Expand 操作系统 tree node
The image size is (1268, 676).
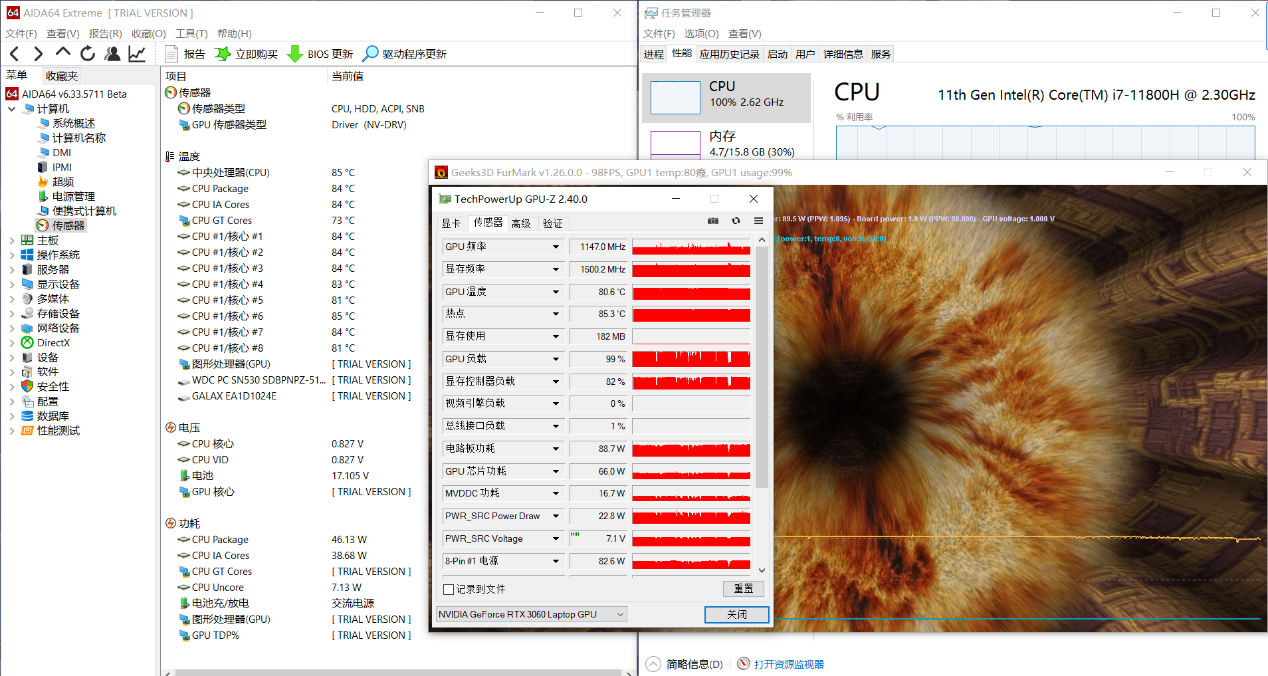(x=11, y=255)
